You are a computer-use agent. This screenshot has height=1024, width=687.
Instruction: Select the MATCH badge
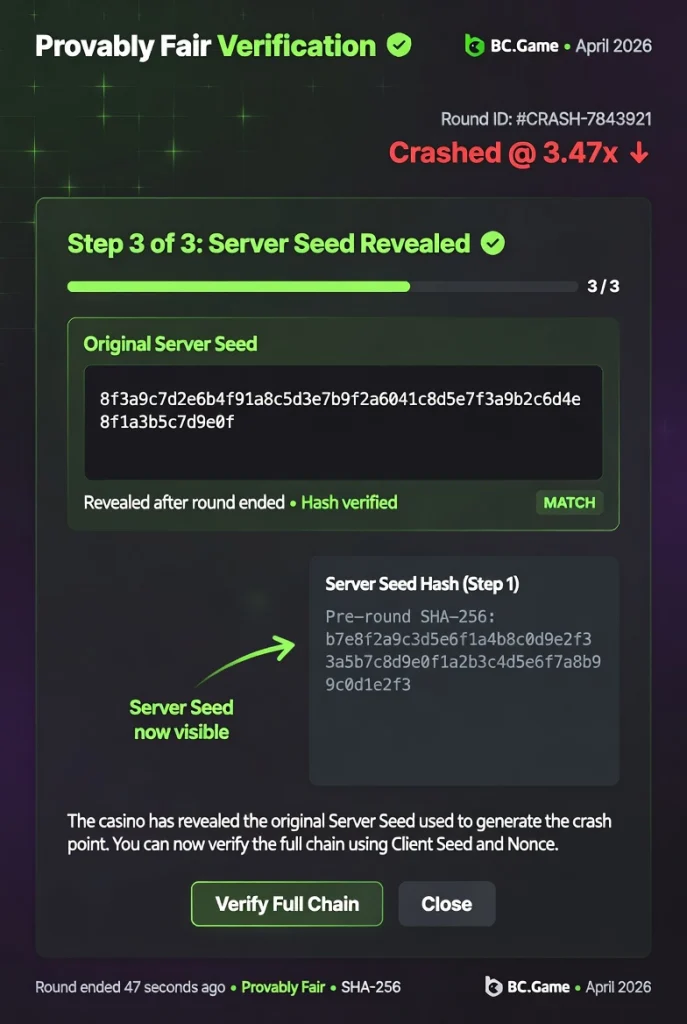(x=570, y=503)
